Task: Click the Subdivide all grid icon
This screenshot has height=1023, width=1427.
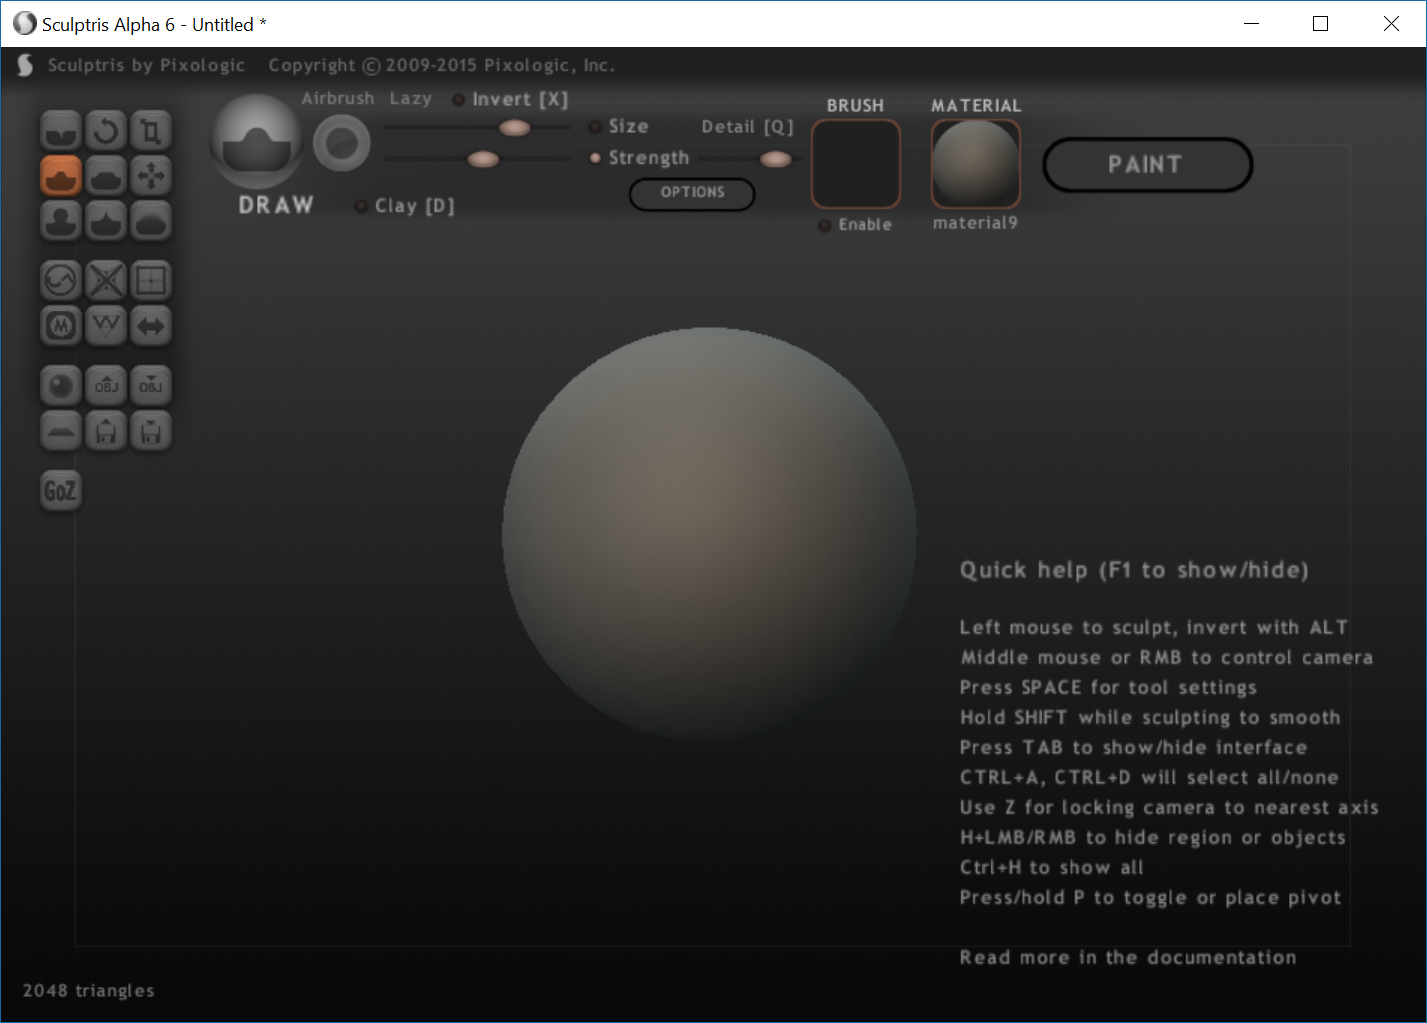Action: click(x=151, y=280)
